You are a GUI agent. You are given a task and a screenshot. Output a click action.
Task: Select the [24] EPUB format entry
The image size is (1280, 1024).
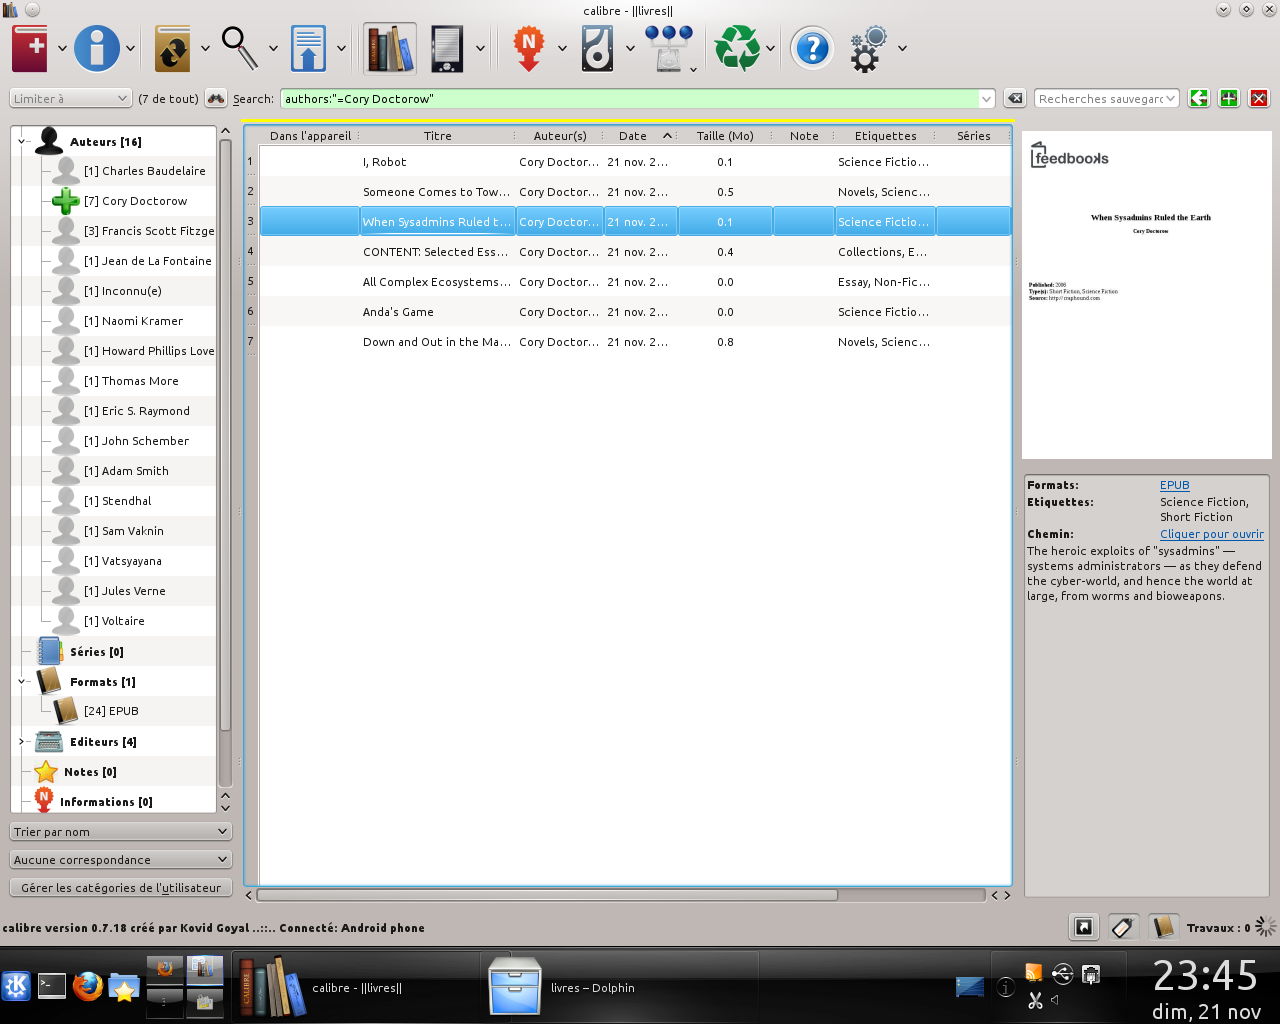coord(110,711)
